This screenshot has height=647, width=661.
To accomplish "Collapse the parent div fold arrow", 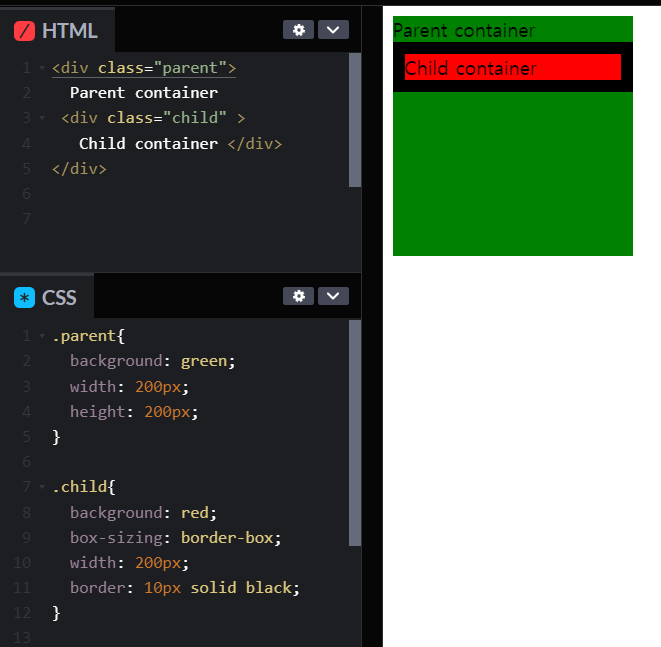I will 42,68.
